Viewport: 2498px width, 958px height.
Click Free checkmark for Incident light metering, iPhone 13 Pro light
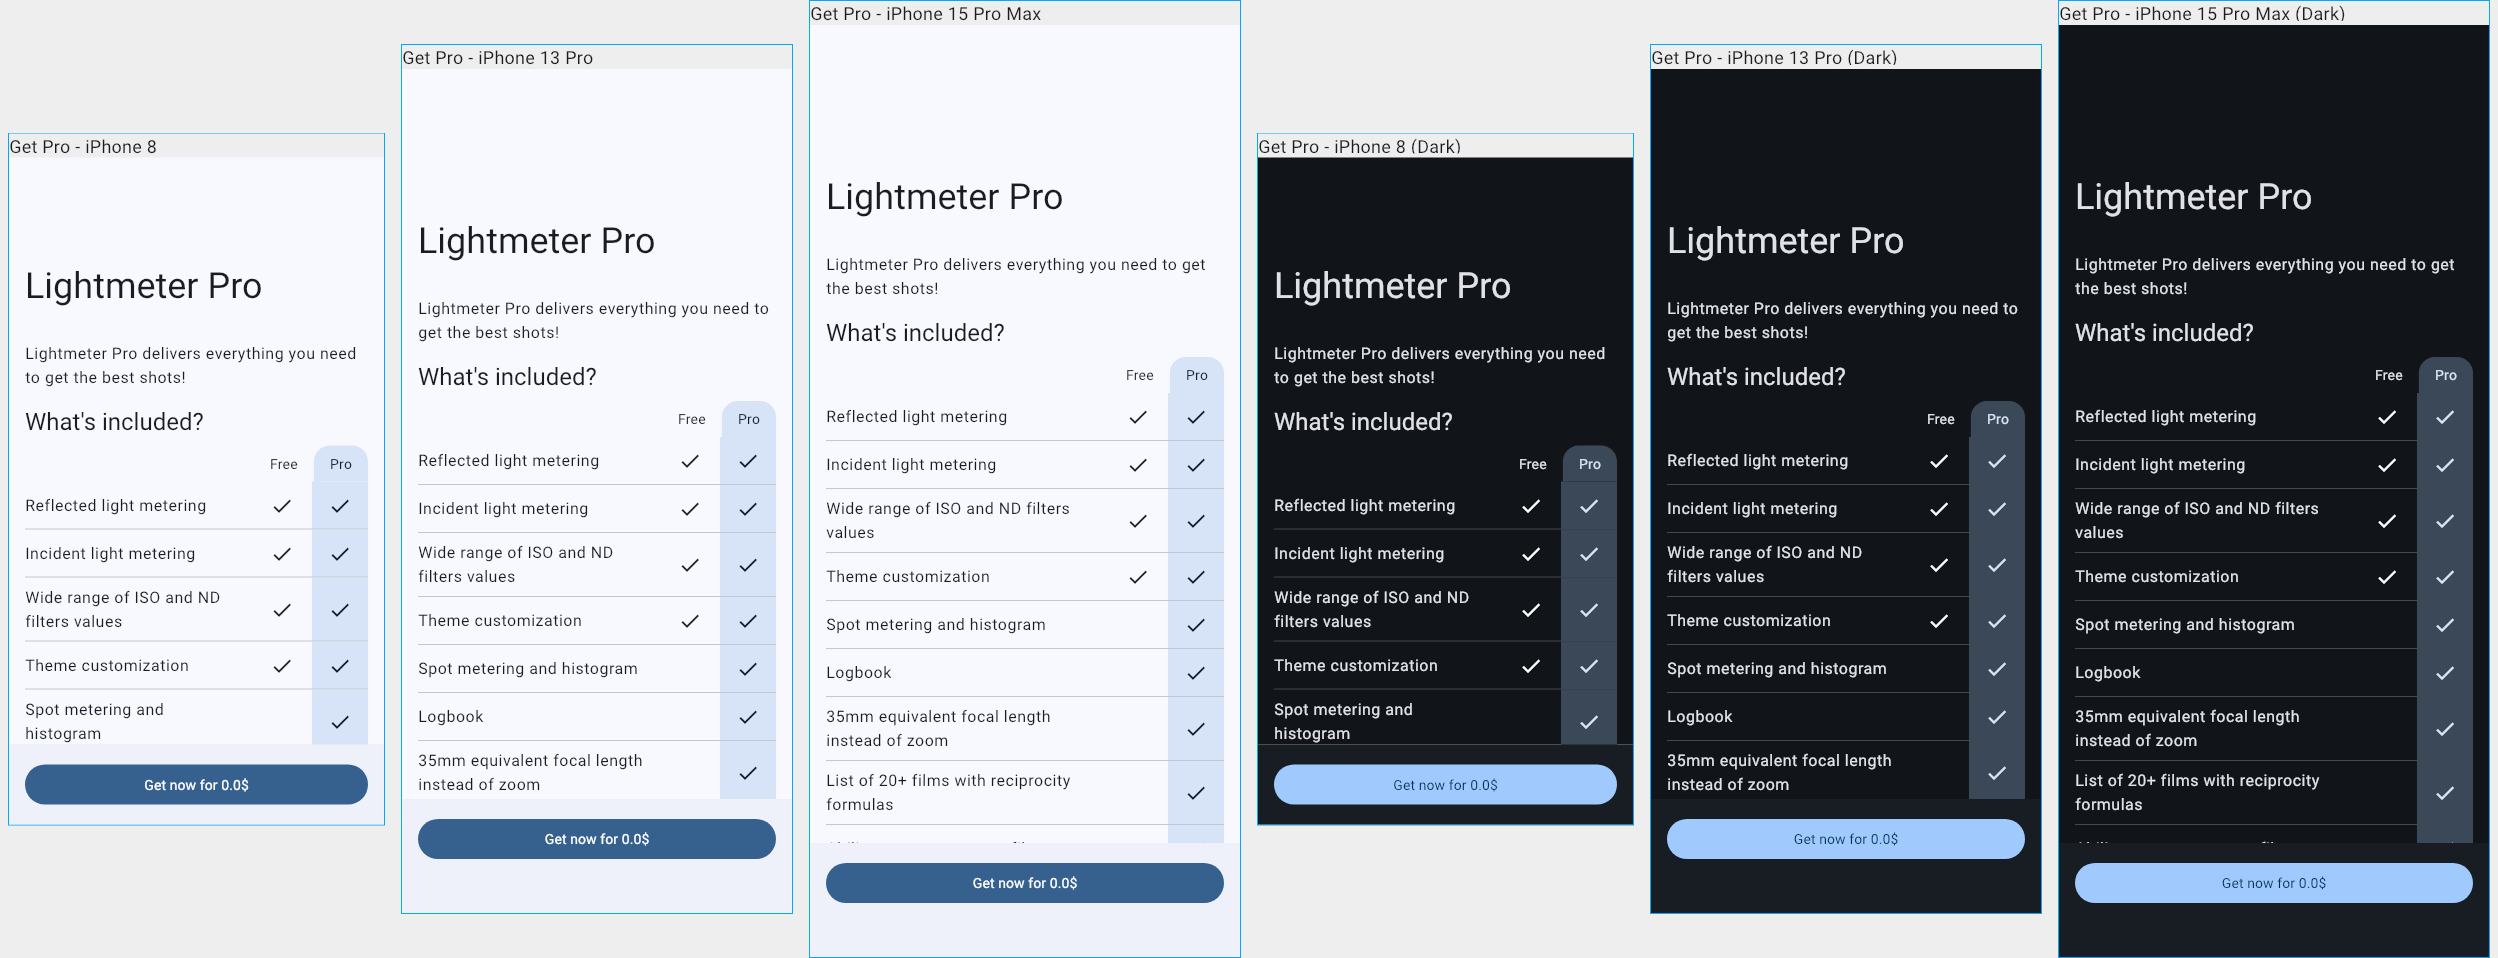(690, 509)
